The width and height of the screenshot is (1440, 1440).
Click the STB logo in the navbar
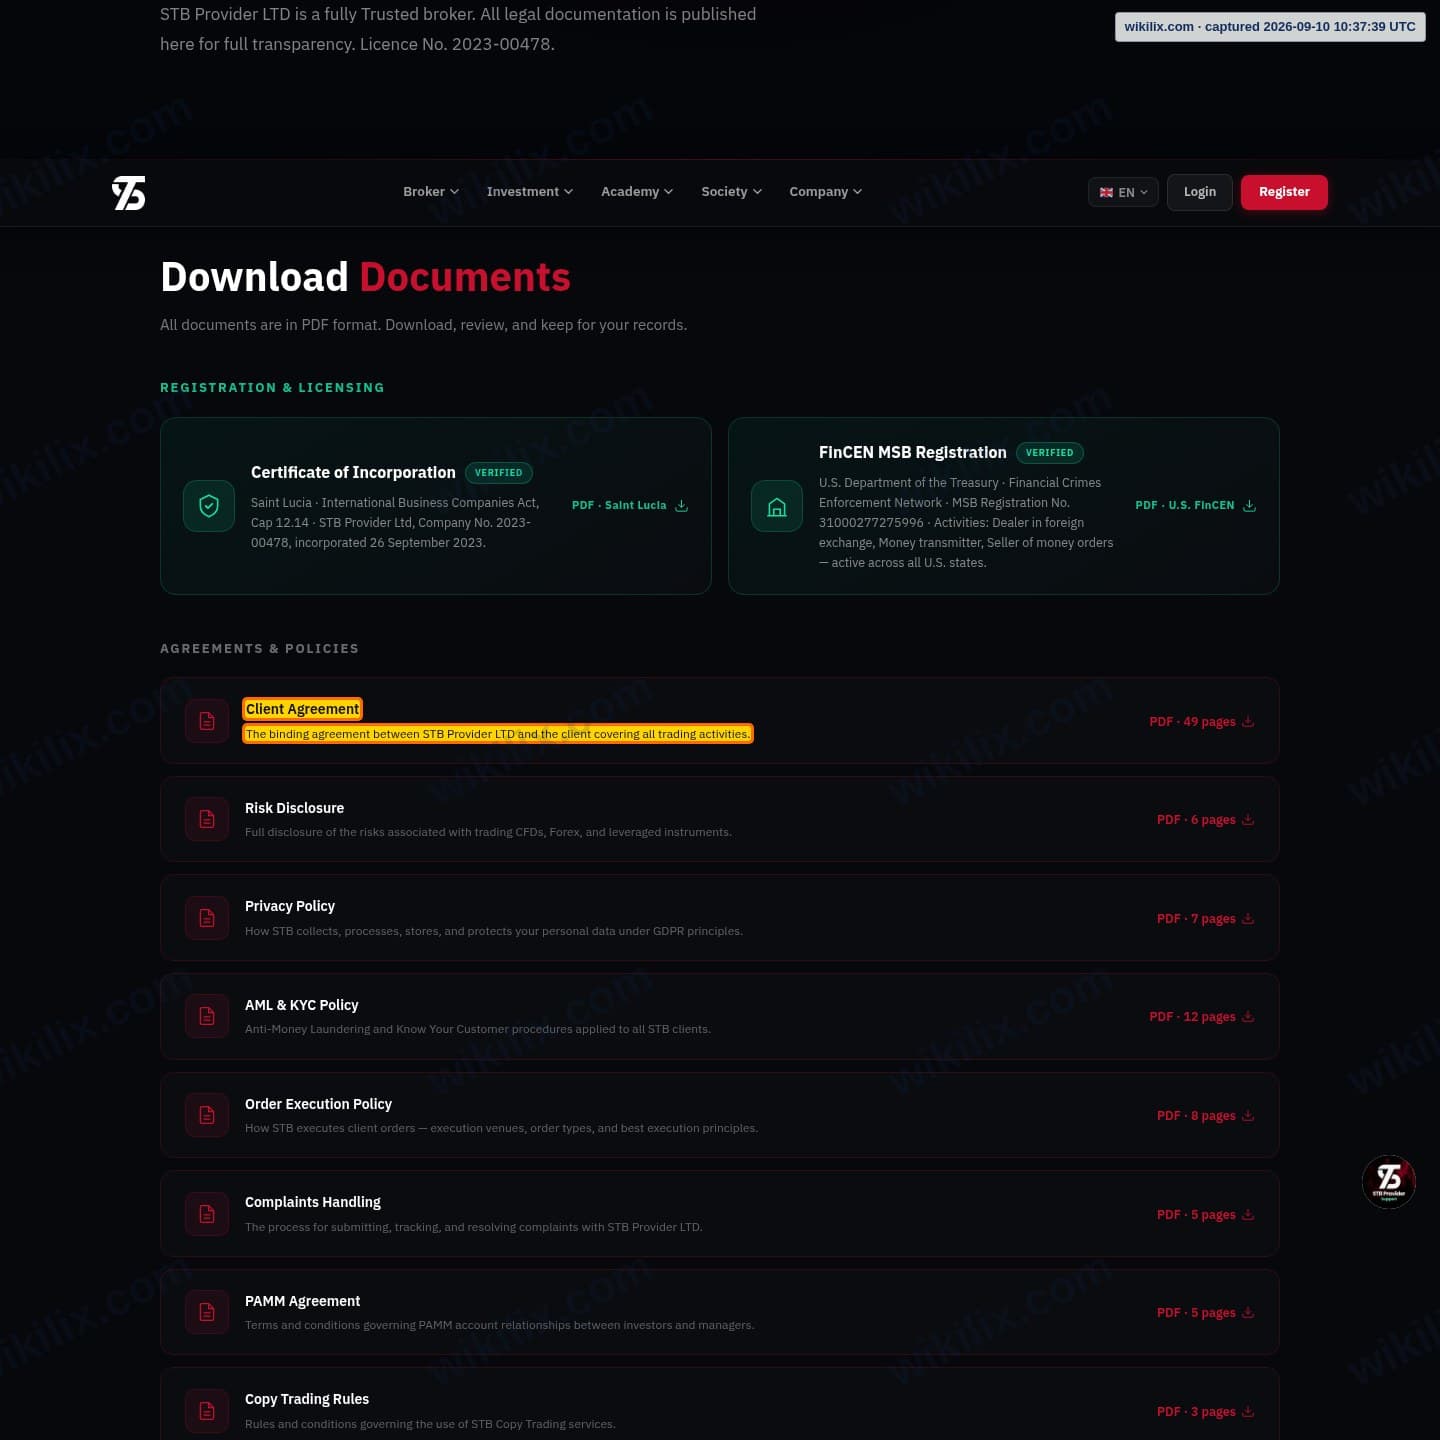129,193
